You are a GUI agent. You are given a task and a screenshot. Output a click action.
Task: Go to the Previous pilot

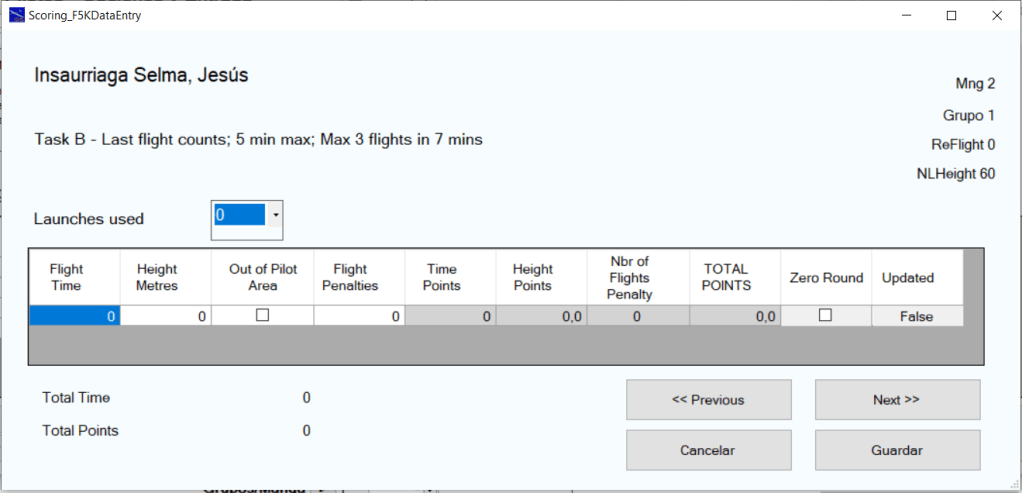[x=708, y=400]
